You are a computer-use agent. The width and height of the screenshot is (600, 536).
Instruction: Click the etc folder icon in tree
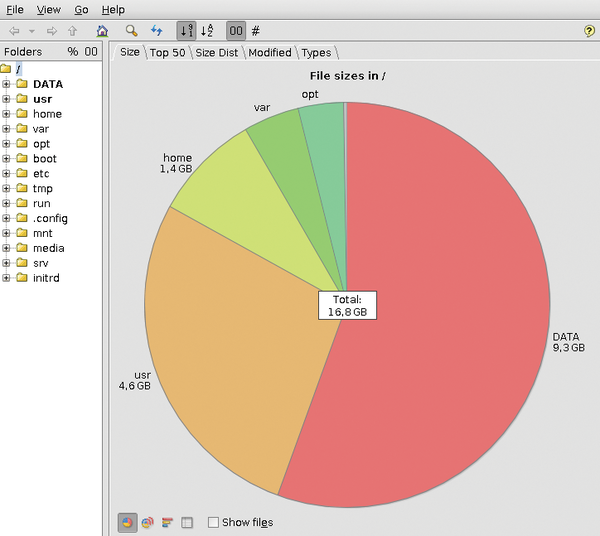pos(22,173)
